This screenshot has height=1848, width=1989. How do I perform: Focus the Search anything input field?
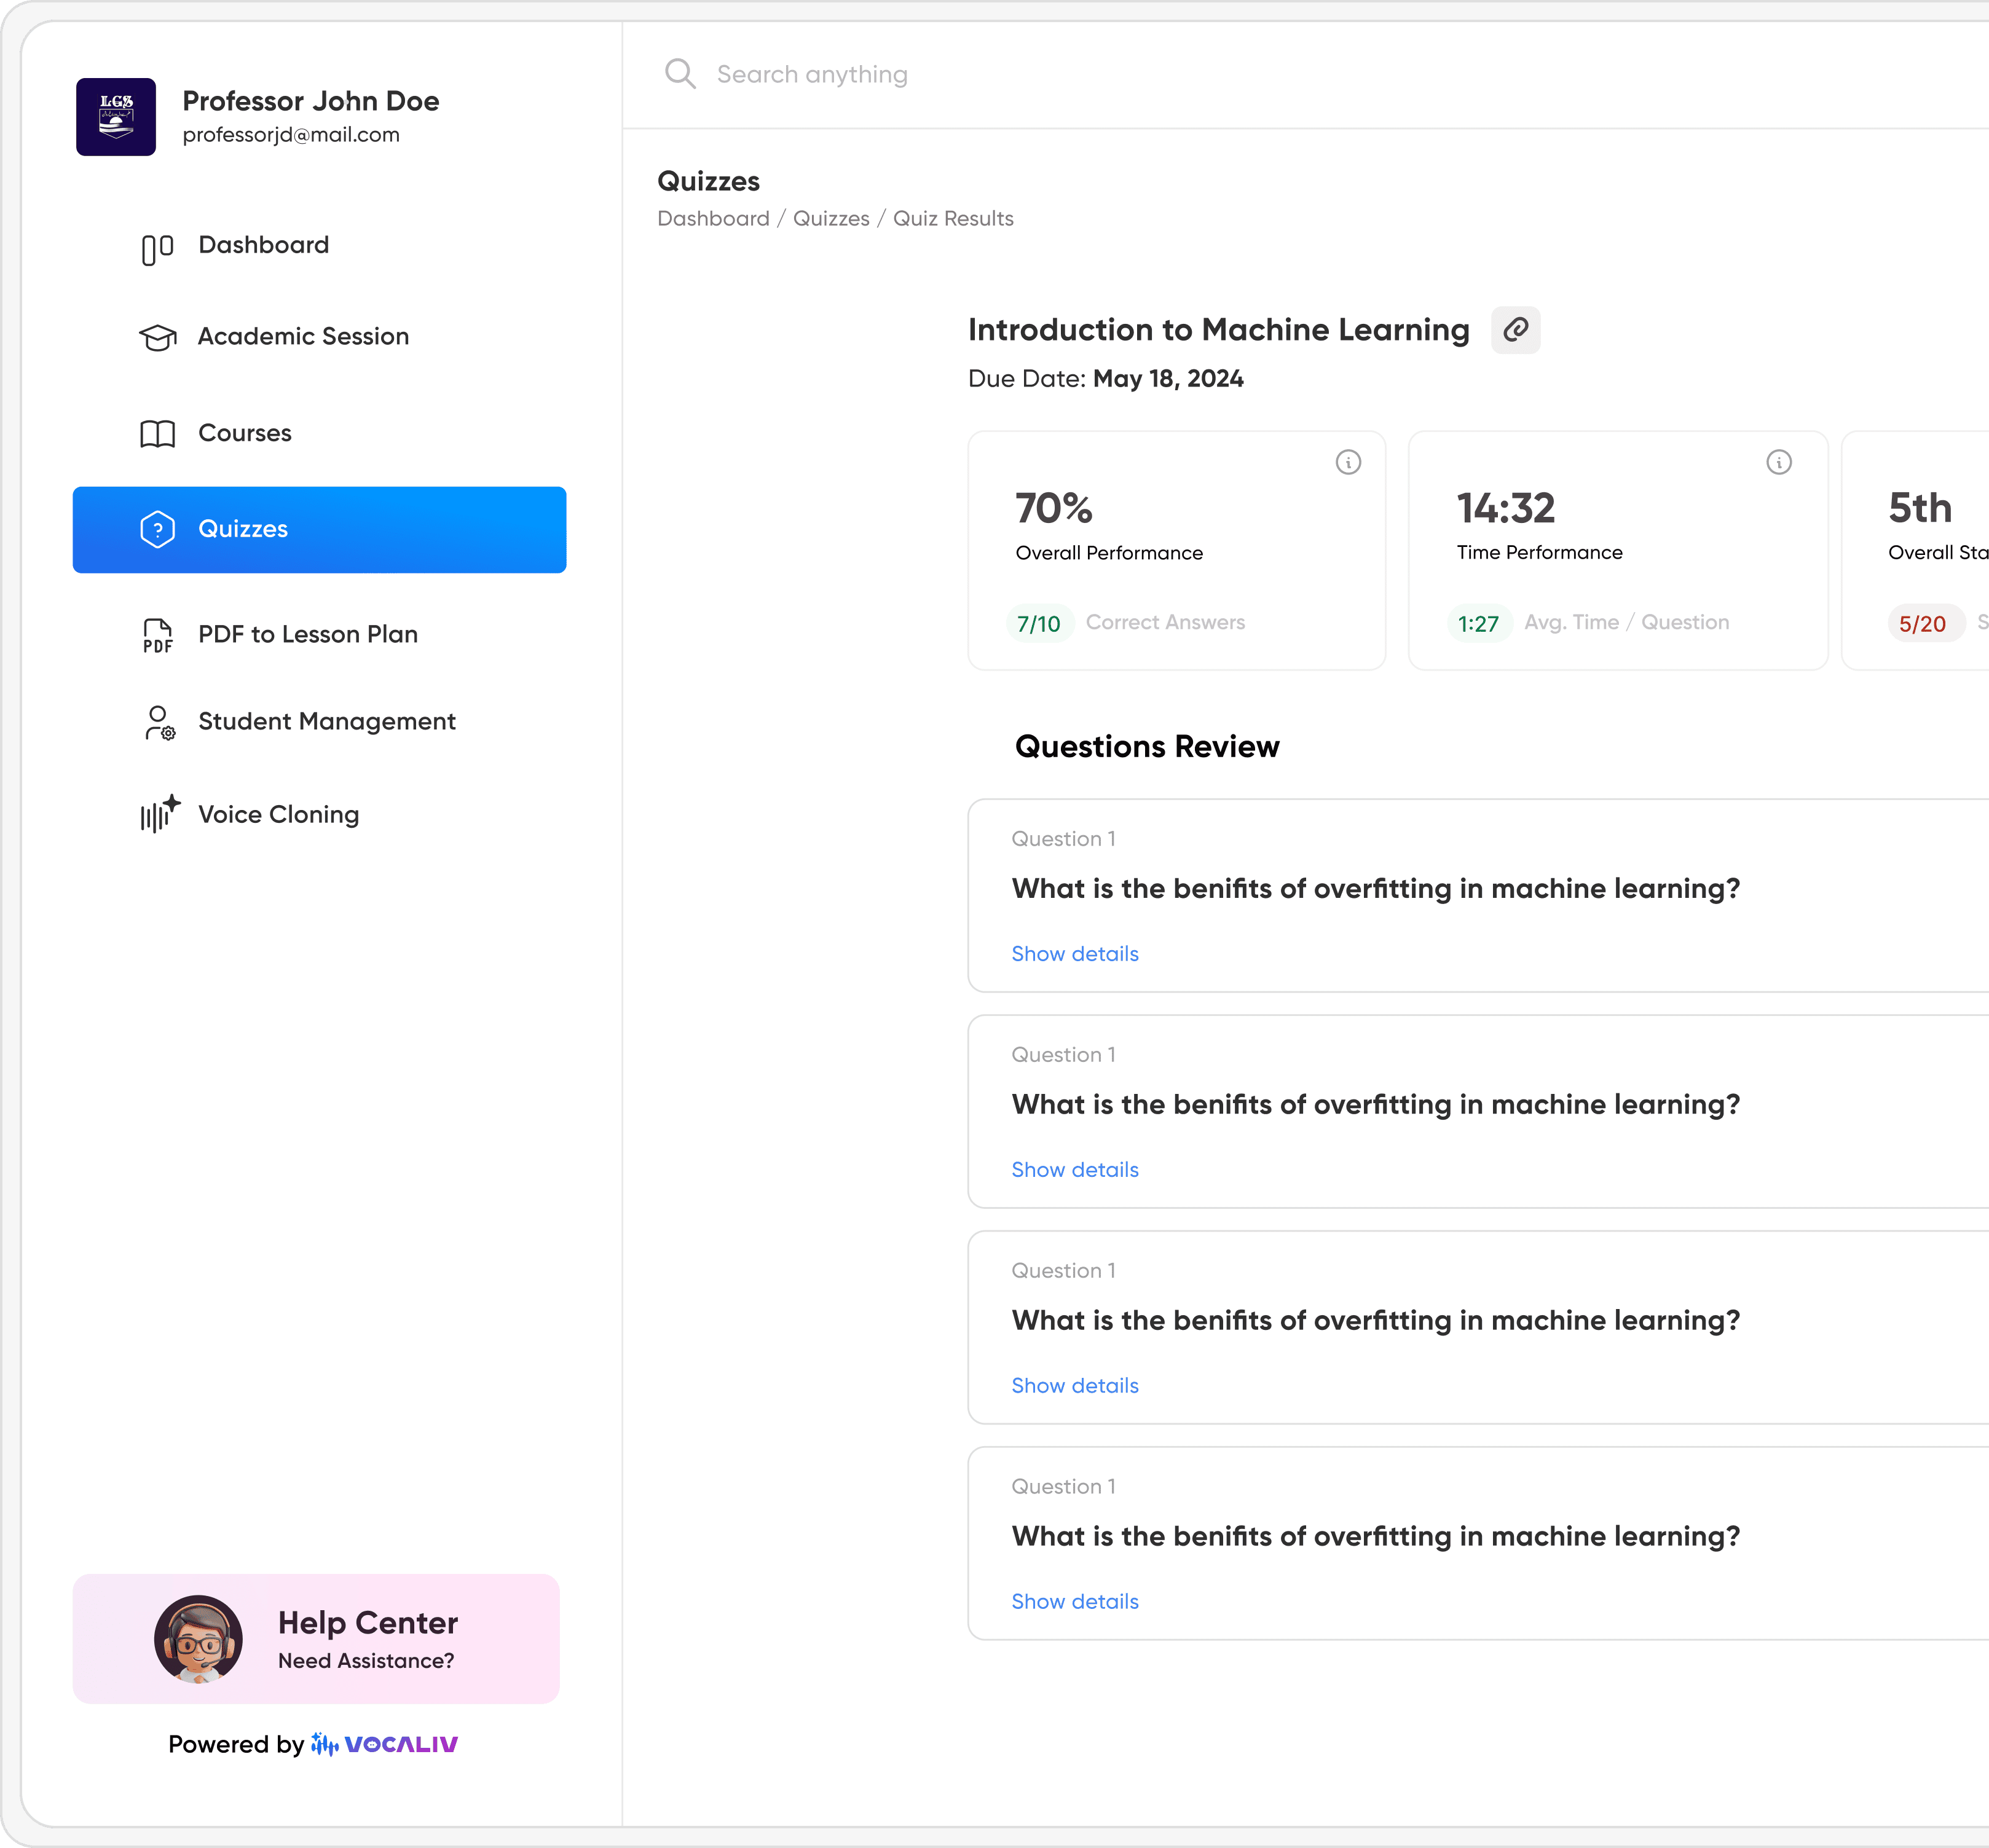(812, 75)
